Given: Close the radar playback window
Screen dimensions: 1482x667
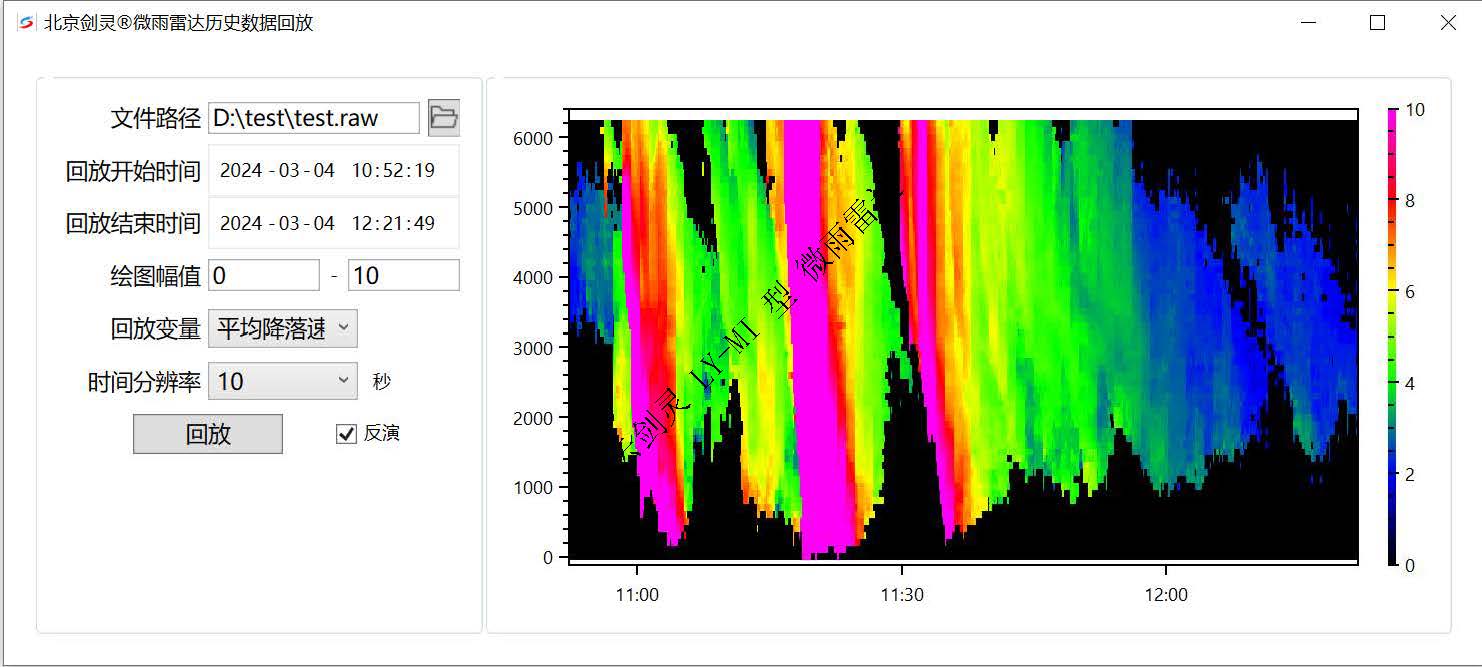Looking at the screenshot, I should click(x=1447, y=23).
